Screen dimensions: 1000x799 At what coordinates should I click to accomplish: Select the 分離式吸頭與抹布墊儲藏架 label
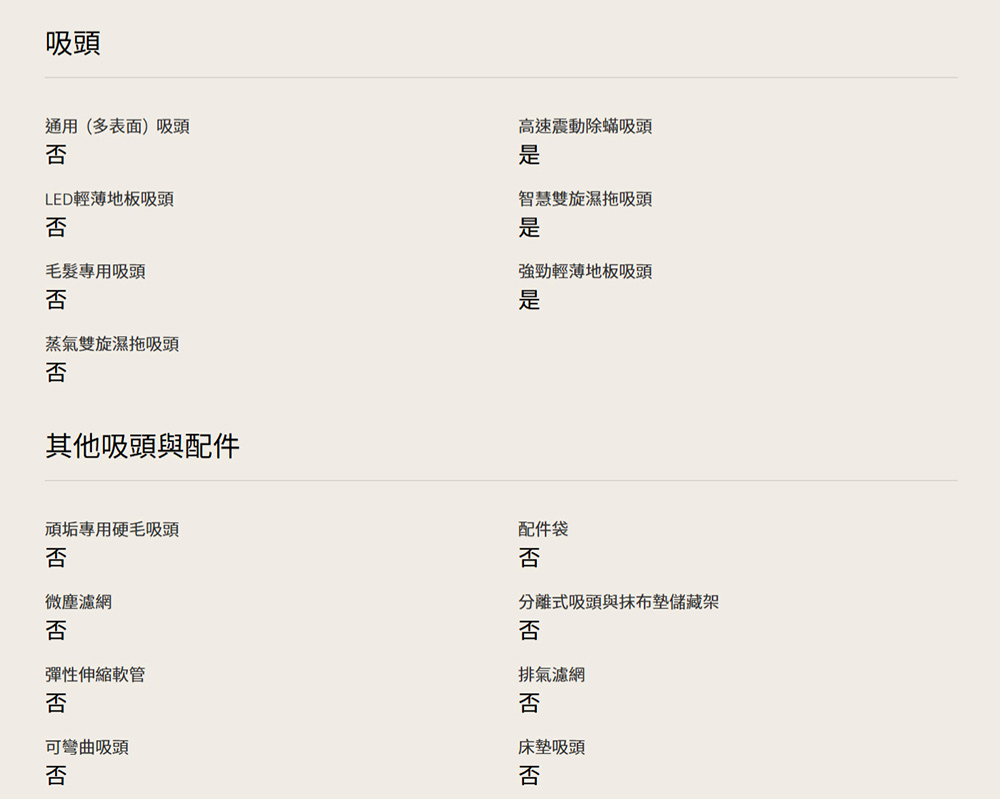pyautogui.click(x=618, y=602)
